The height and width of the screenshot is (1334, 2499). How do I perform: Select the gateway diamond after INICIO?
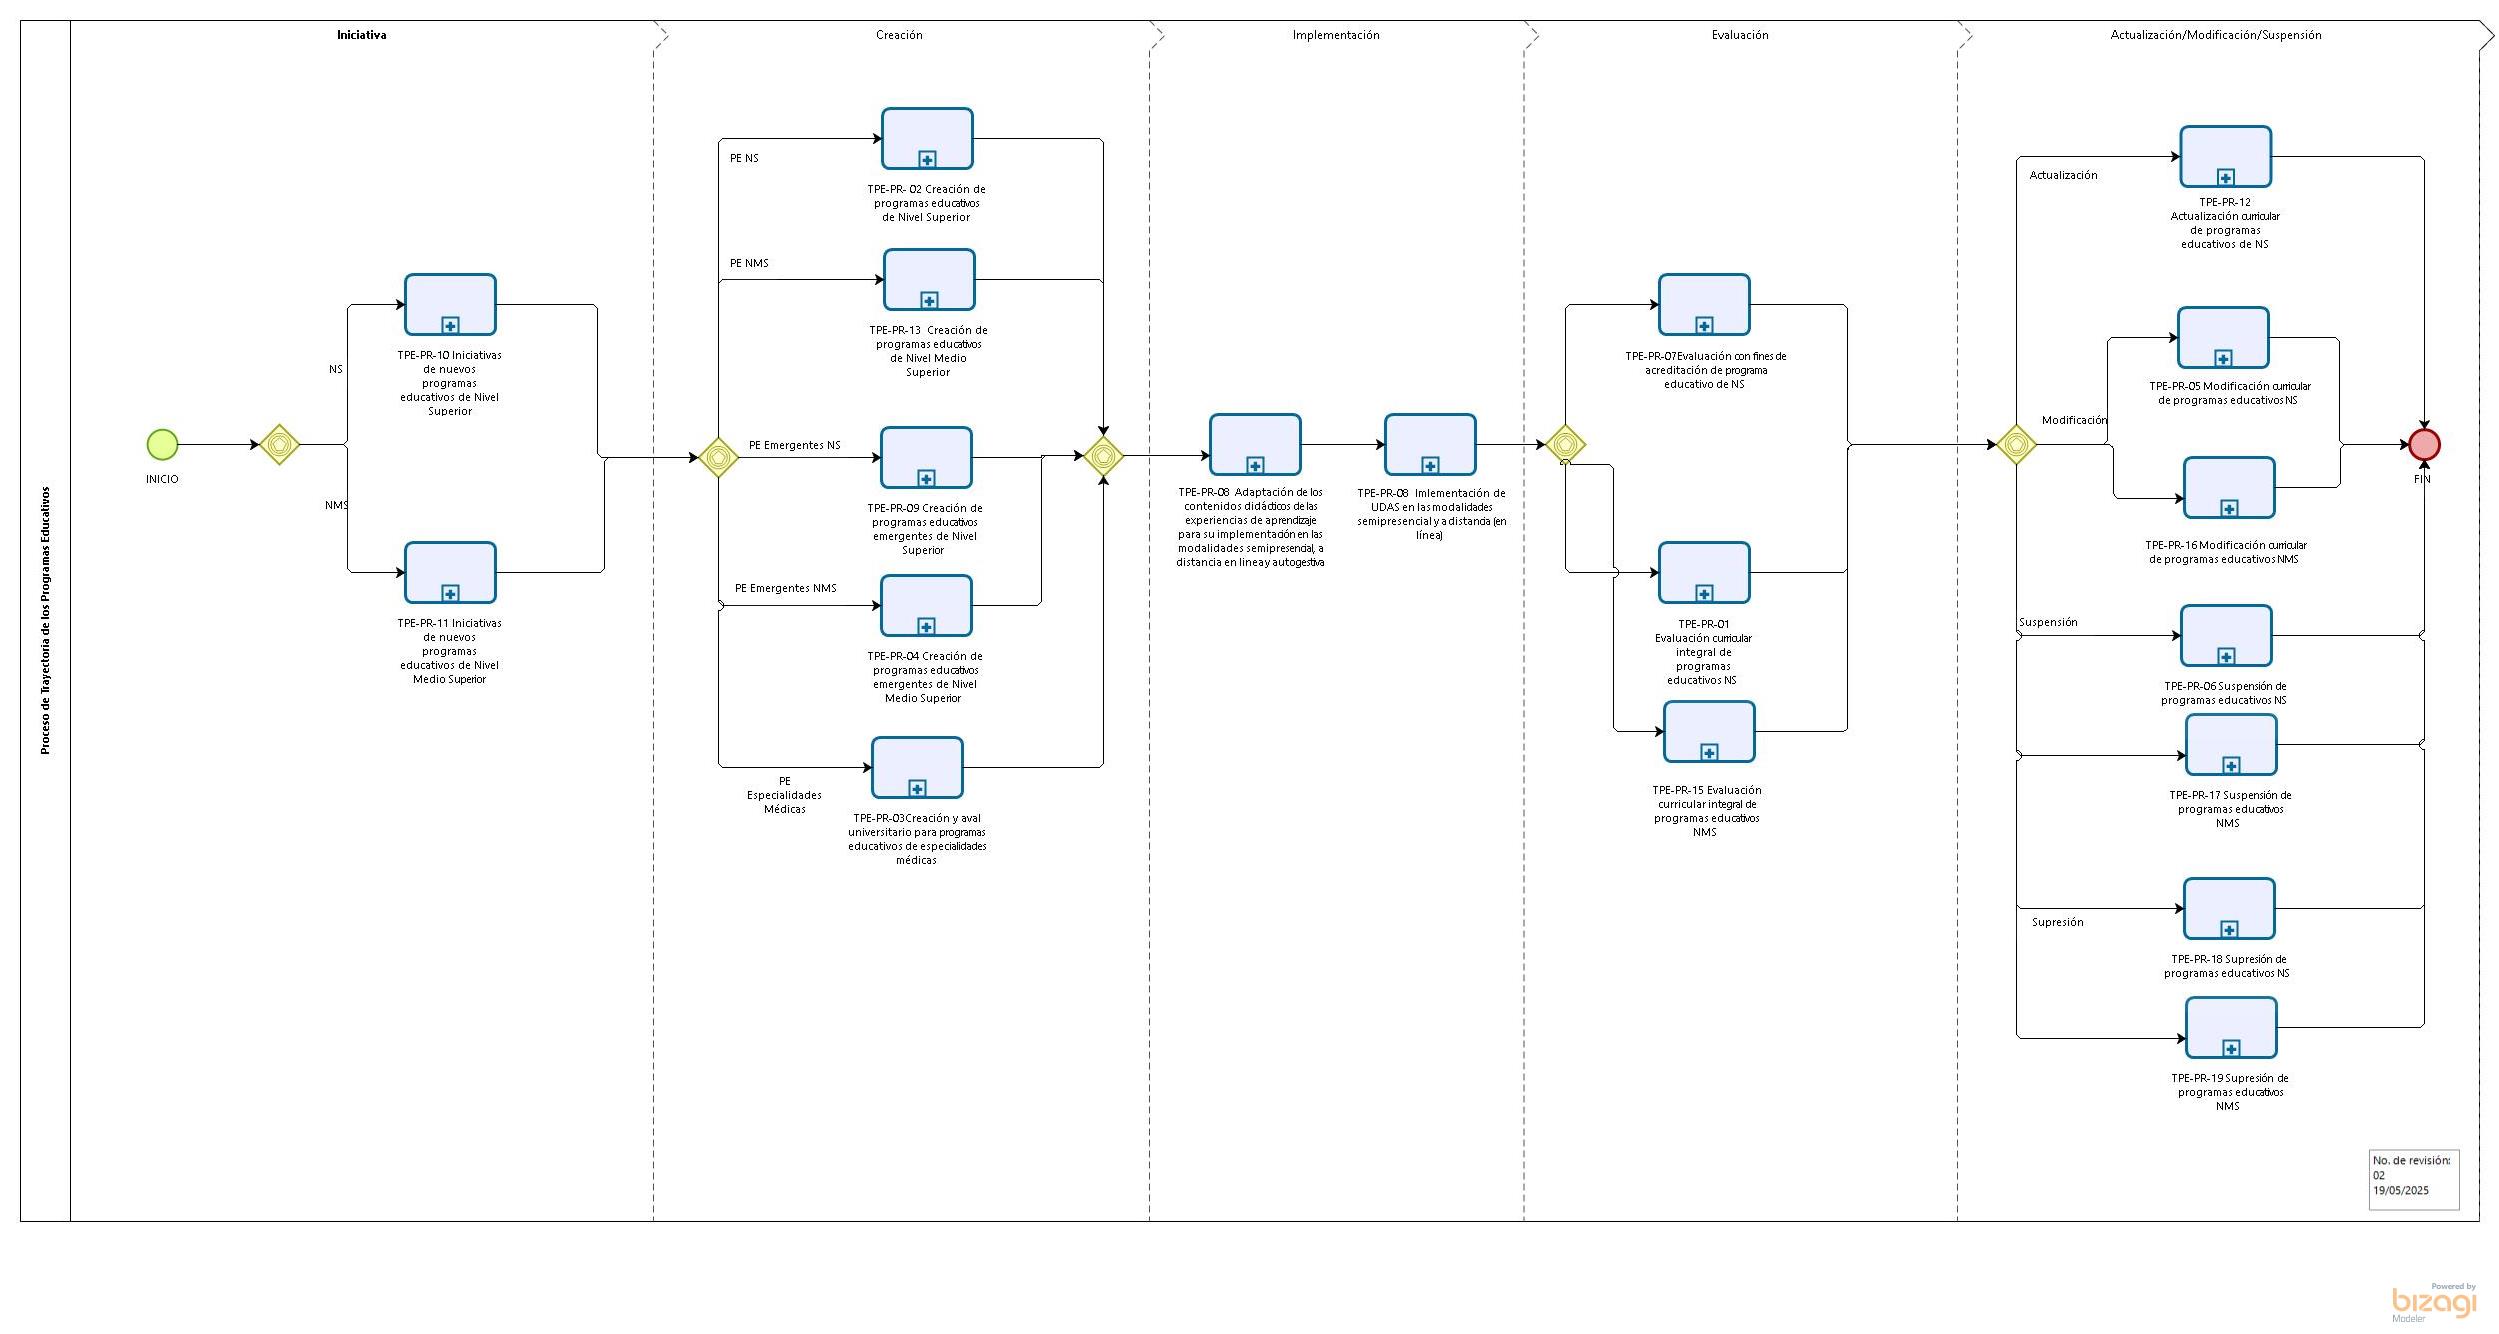pos(280,444)
